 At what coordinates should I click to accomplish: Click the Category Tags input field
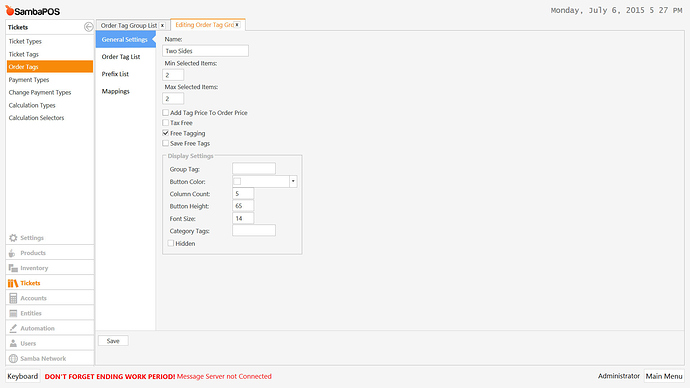[254, 231]
